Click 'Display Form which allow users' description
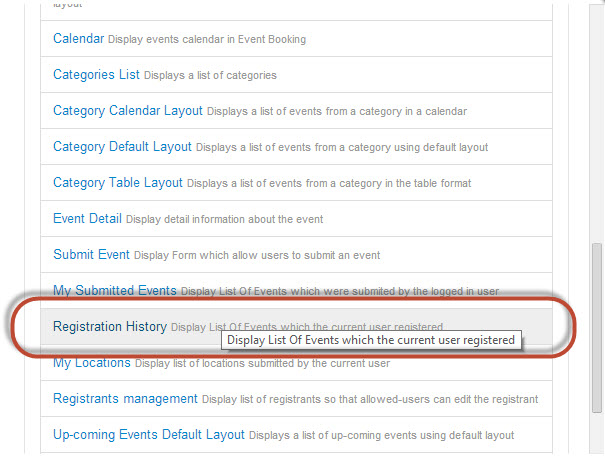The image size is (605, 461). [256, 256]
